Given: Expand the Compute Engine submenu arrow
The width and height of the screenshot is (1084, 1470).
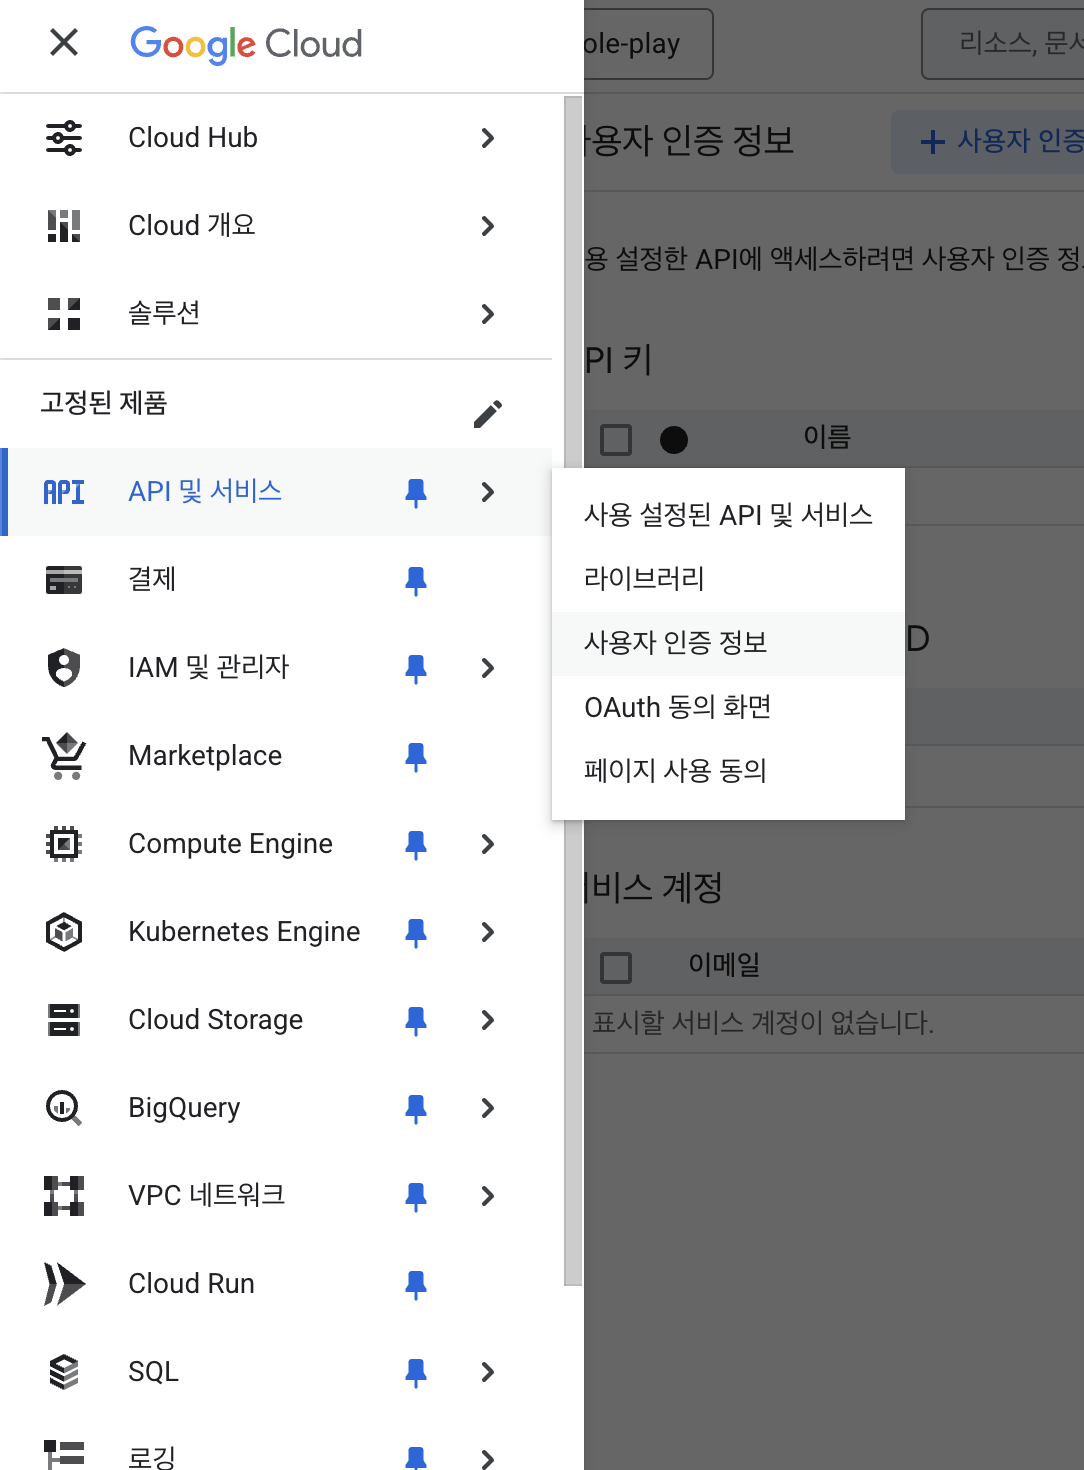Looking at the screenshot, I should click(x=488, y=844).
